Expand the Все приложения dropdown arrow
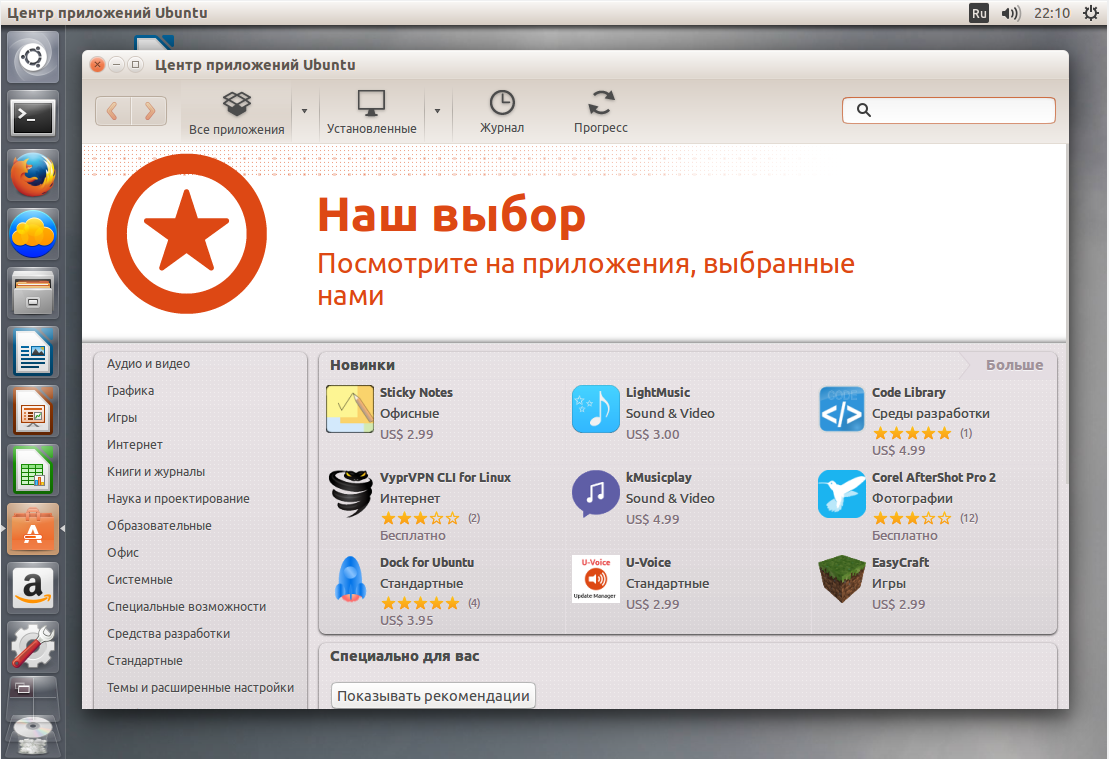The image size is (1109, 759). (305, 111)
